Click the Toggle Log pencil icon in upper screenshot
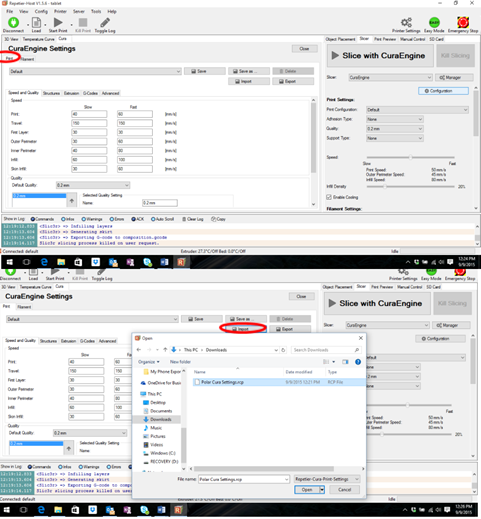 point(105,22)
